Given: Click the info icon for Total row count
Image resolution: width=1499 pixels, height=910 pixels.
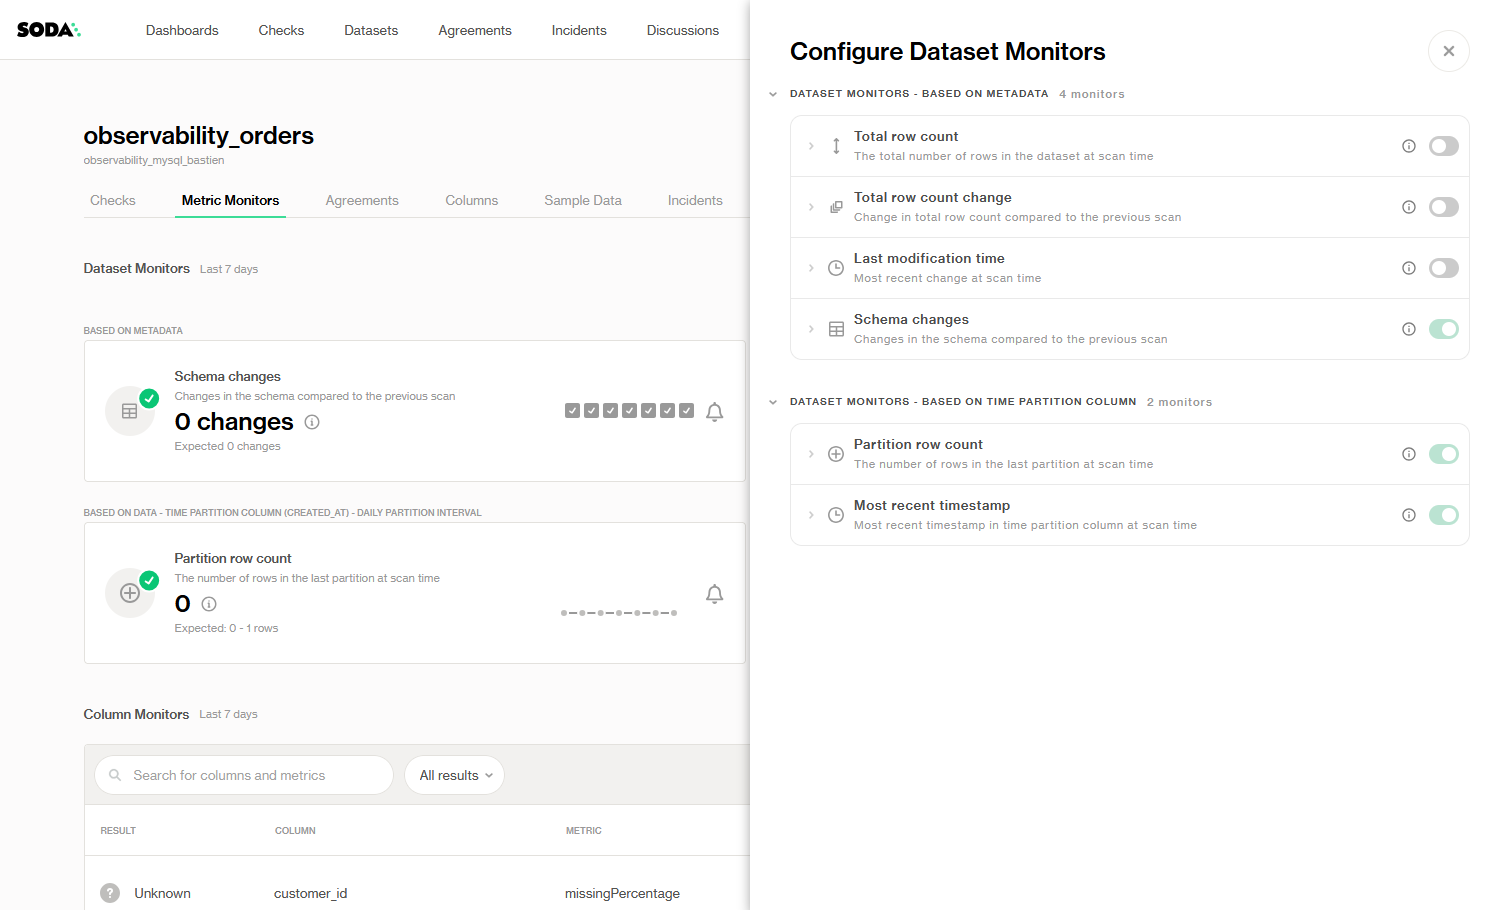Looking at the screenshot, I should [1408, 146].
